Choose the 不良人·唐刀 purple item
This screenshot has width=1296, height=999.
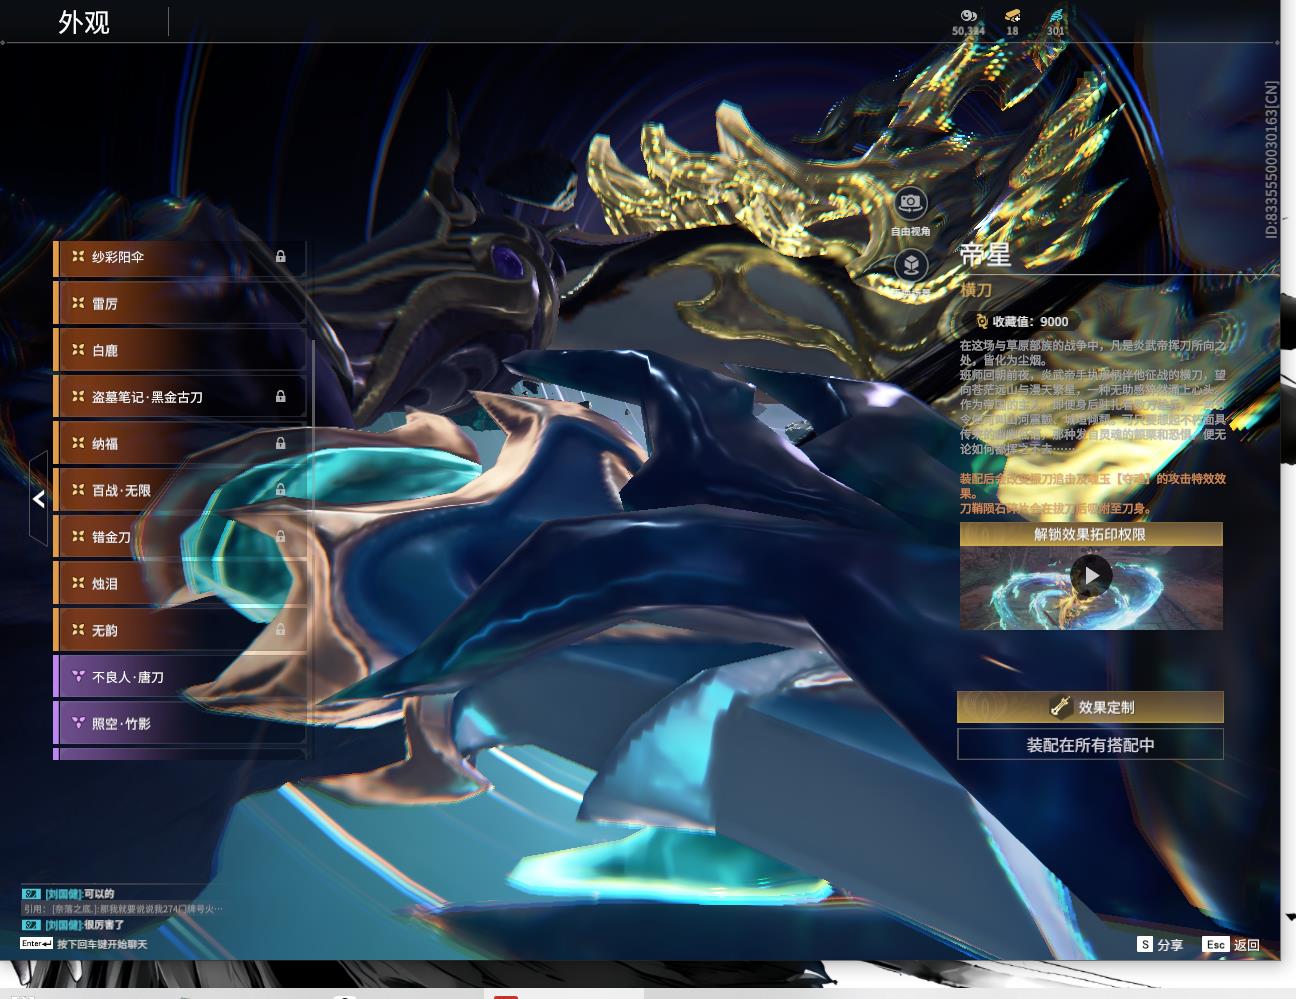(180, 677)
